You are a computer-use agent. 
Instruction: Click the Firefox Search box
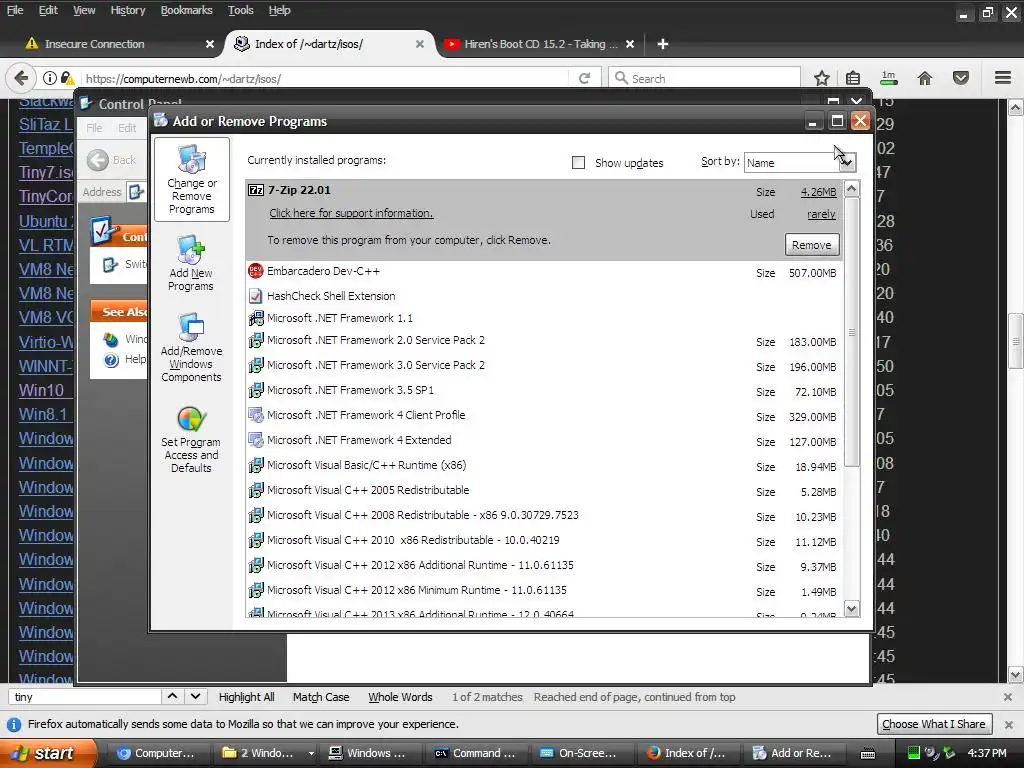[x=704, y=78]
